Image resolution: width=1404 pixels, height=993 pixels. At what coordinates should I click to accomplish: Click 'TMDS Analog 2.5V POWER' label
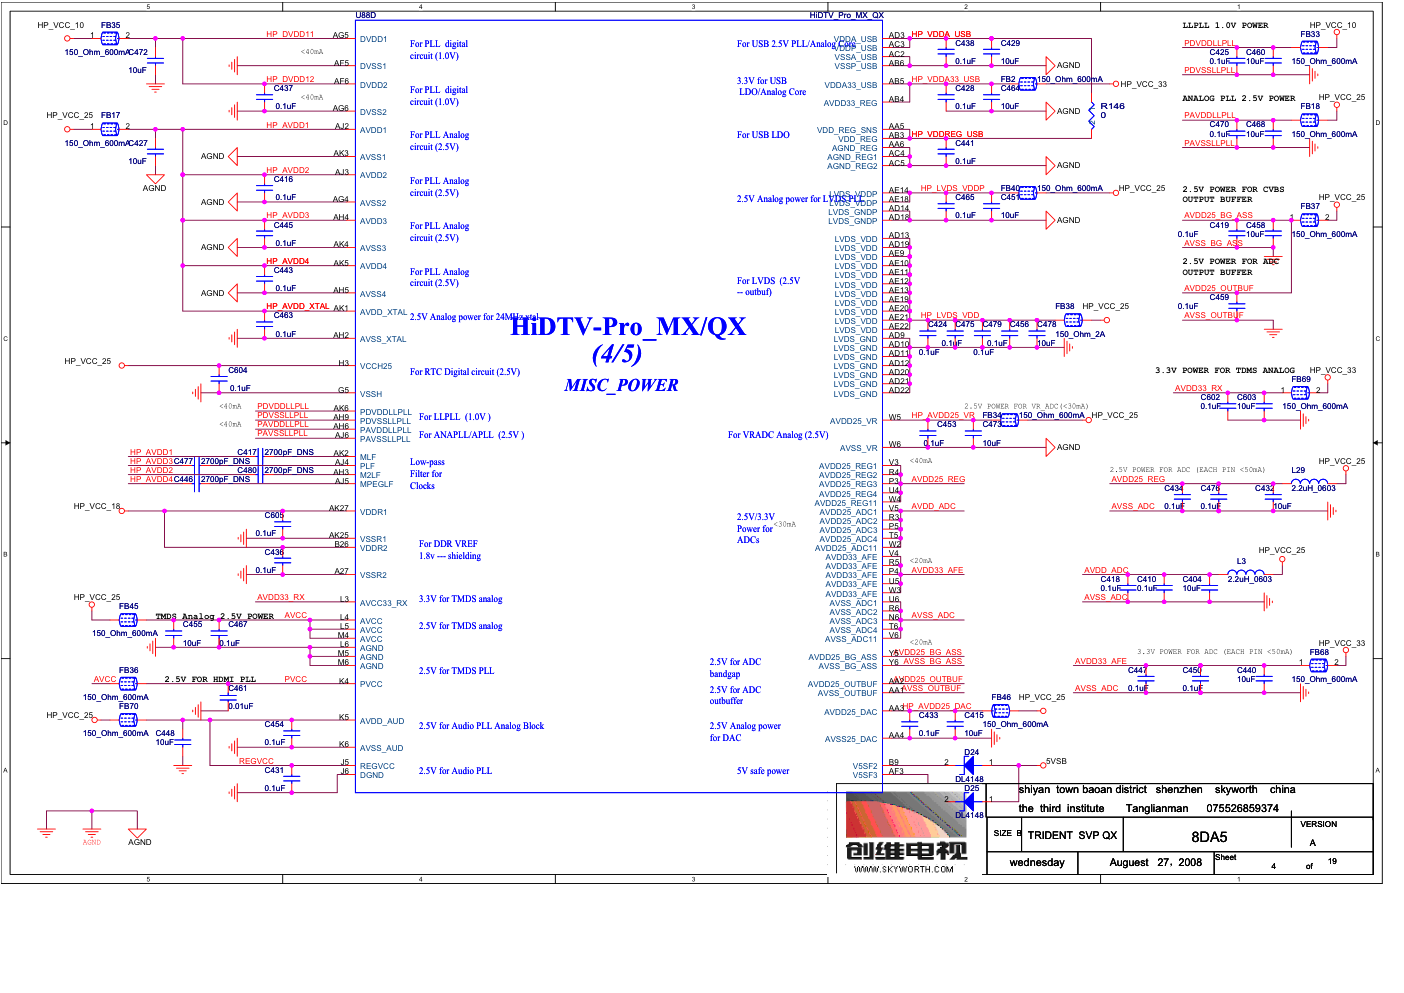214,616
